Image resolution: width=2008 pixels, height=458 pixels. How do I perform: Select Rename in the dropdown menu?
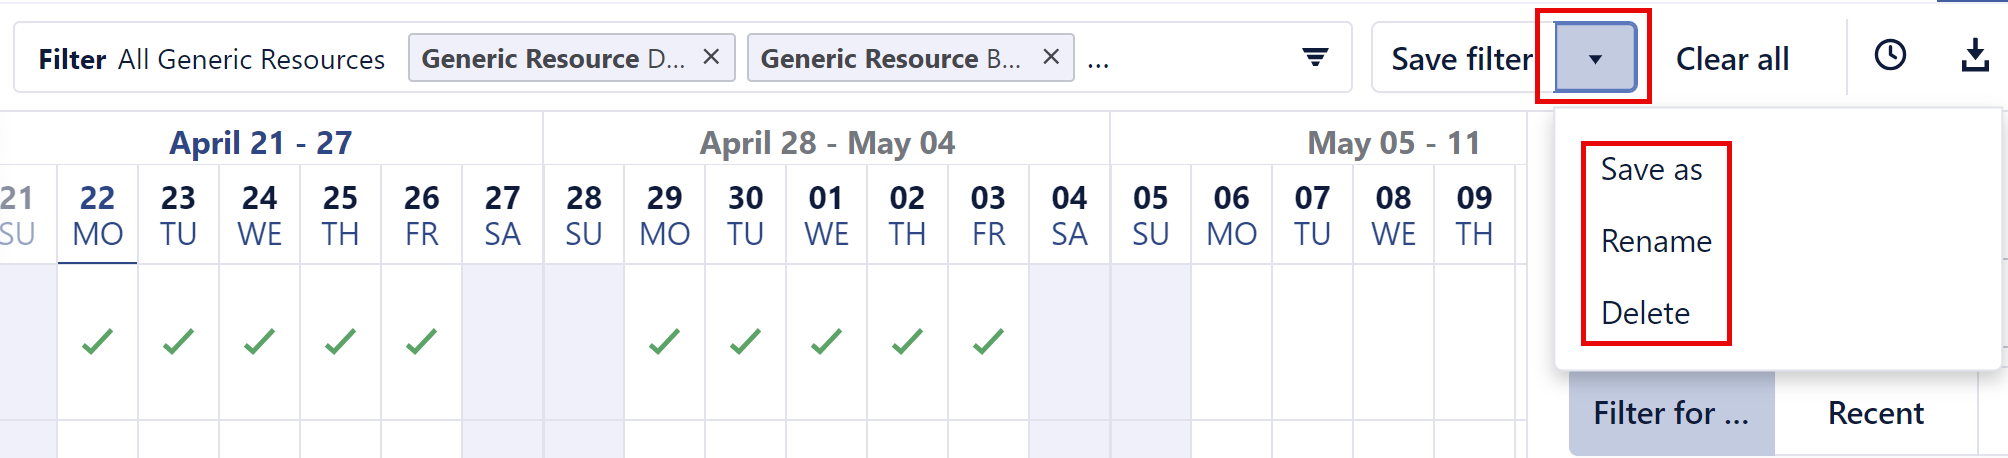pyautogui.click(x=1656, y=242)
